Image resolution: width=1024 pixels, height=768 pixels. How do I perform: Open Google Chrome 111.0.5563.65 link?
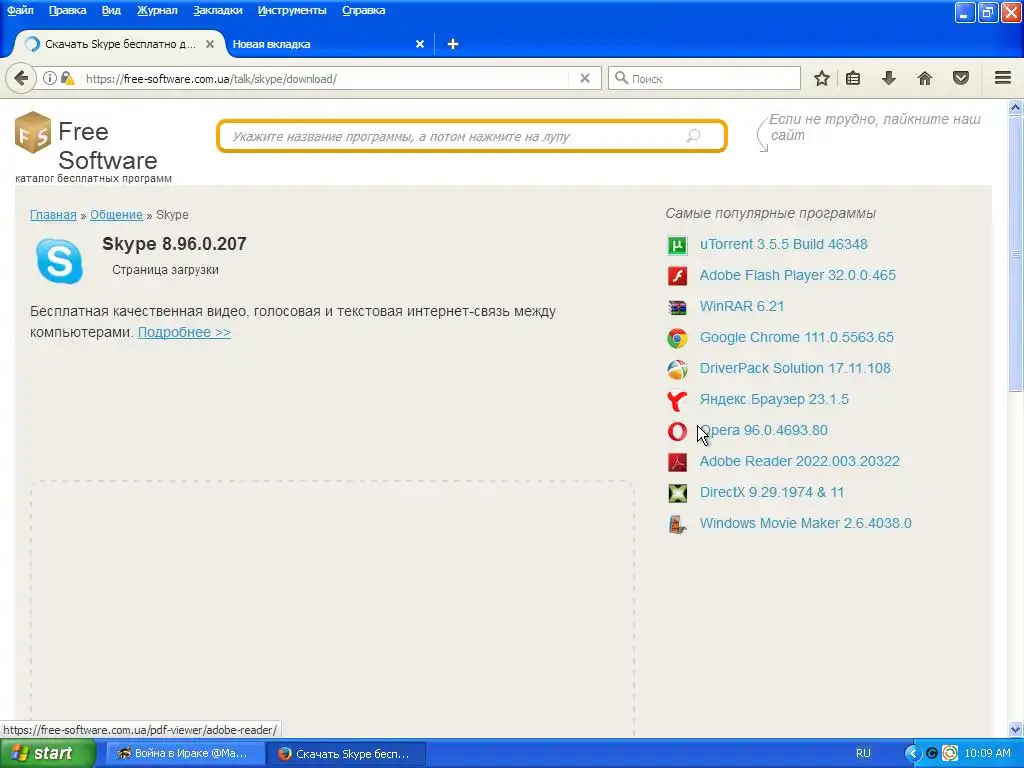(797, 337)
